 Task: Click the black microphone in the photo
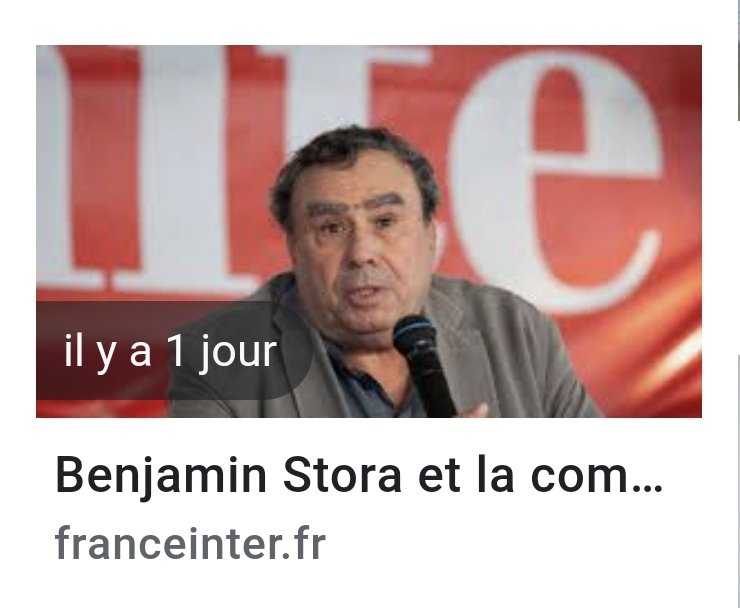pos(423,366)
